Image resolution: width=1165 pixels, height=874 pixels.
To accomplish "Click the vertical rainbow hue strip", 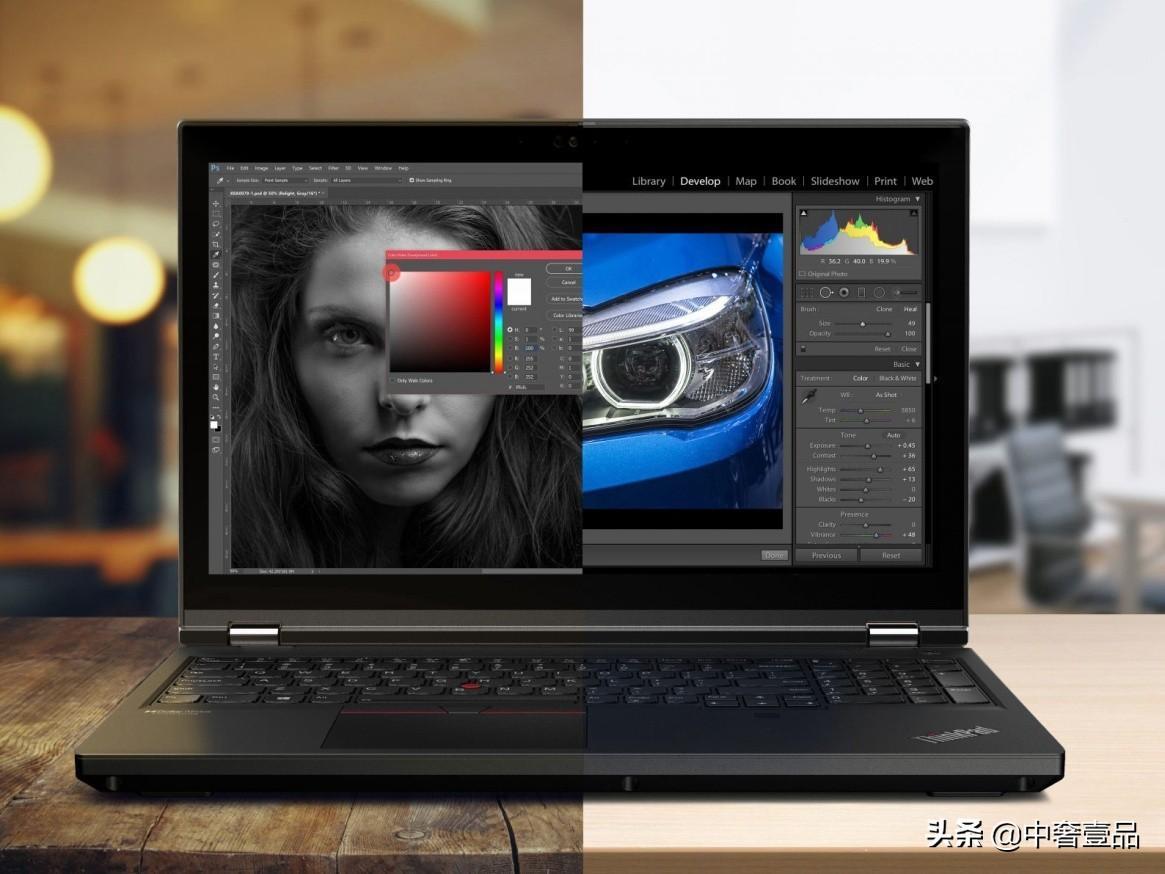I will tap(497, 320).
